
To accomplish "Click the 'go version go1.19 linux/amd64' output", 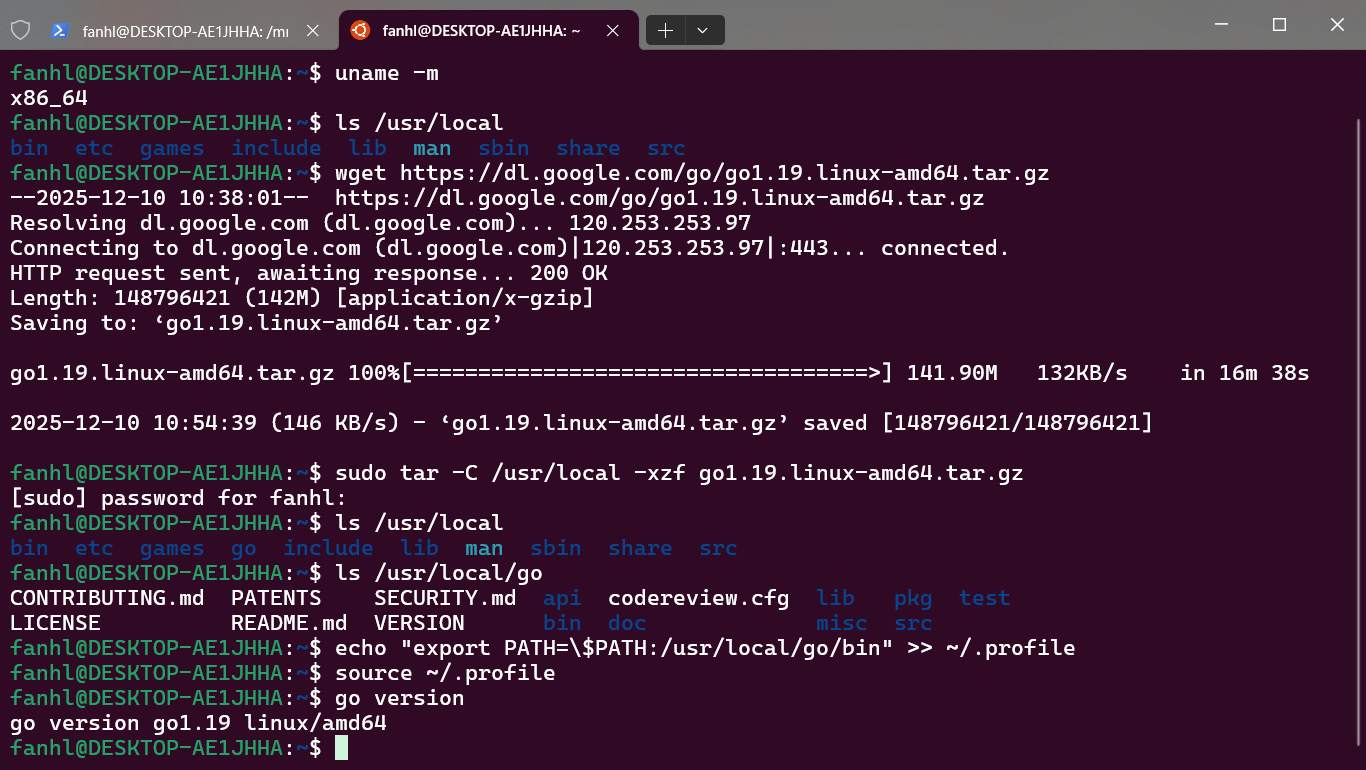I will pos(198,723).
